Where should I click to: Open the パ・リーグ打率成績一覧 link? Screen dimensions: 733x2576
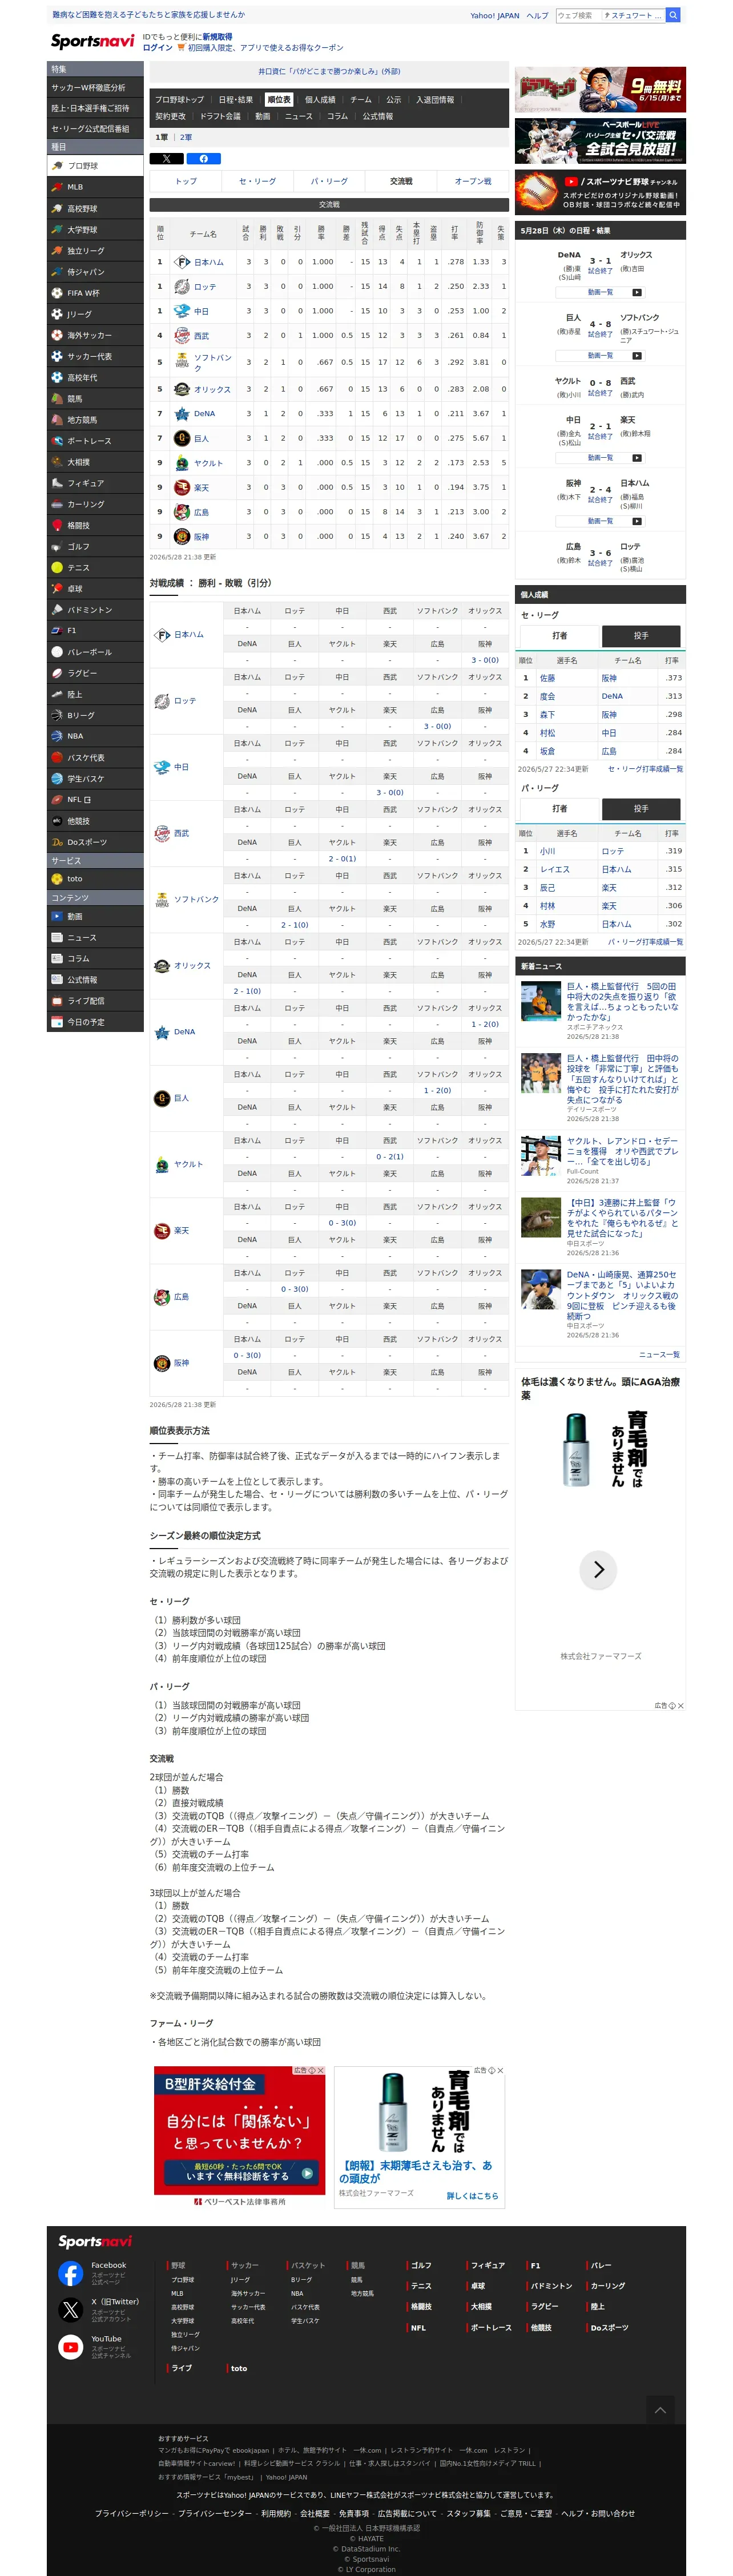[x=645, y=942]
